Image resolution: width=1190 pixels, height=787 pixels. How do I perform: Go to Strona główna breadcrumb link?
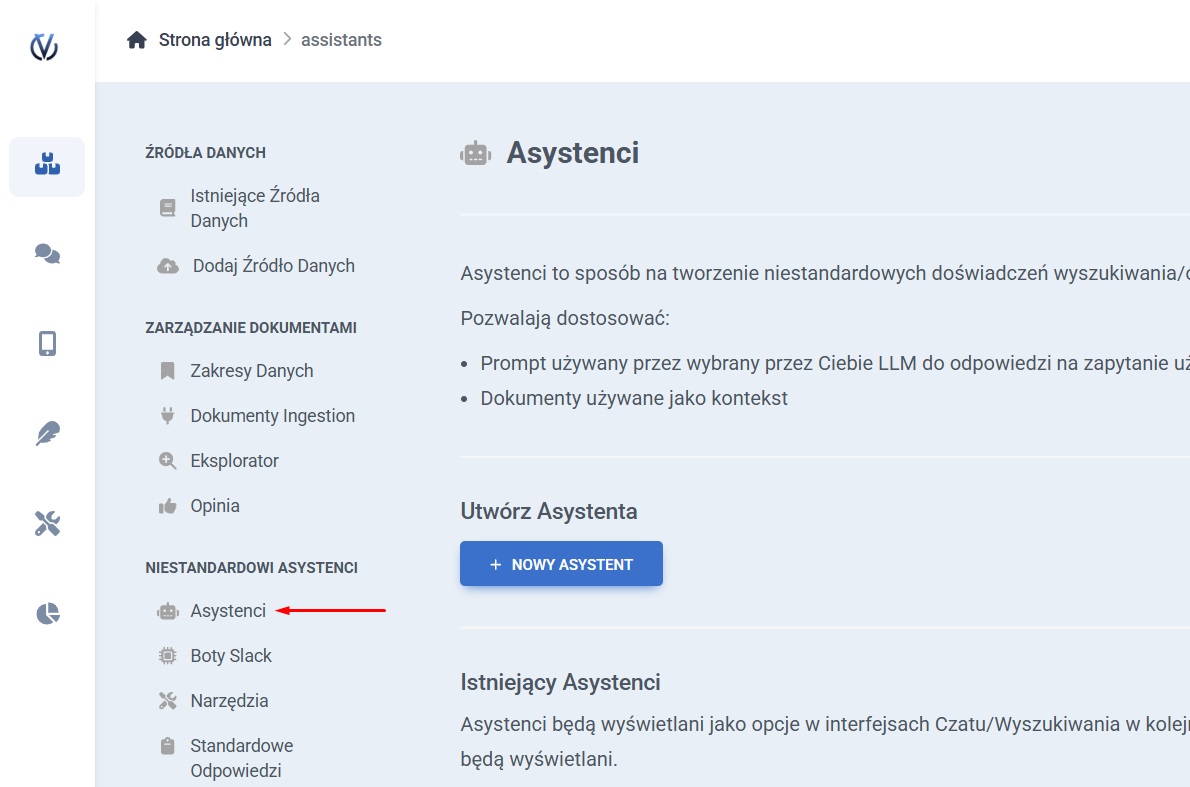point(215,40)
